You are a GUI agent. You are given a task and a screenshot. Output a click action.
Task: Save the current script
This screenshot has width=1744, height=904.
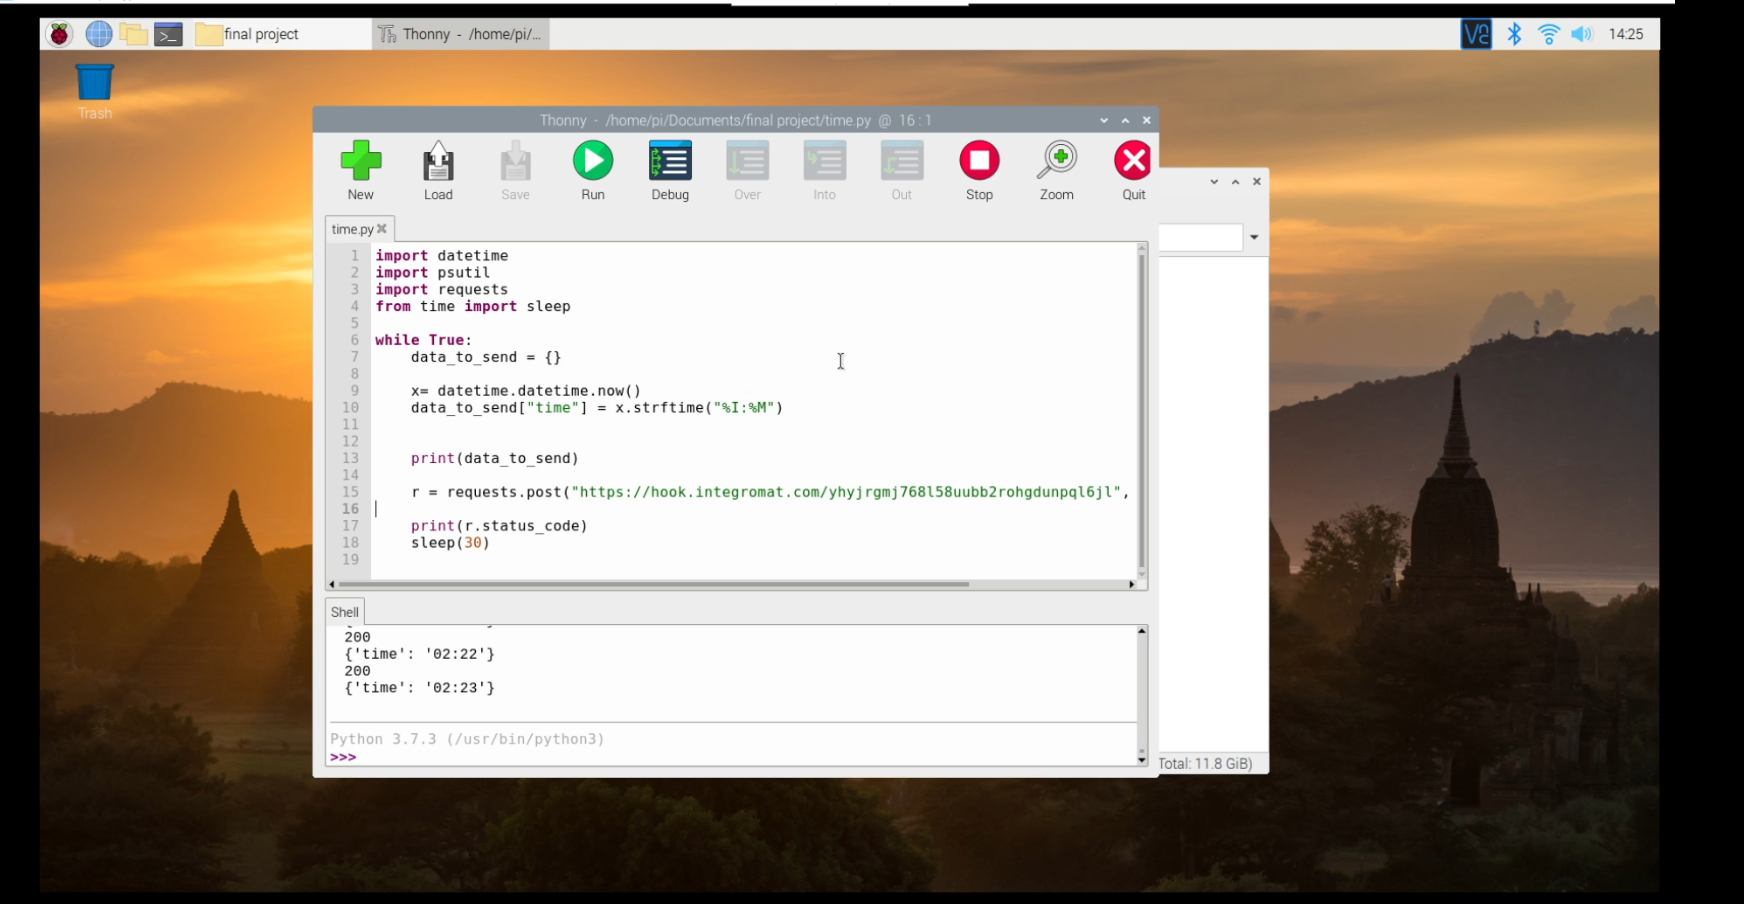click(x=515, y=171)
